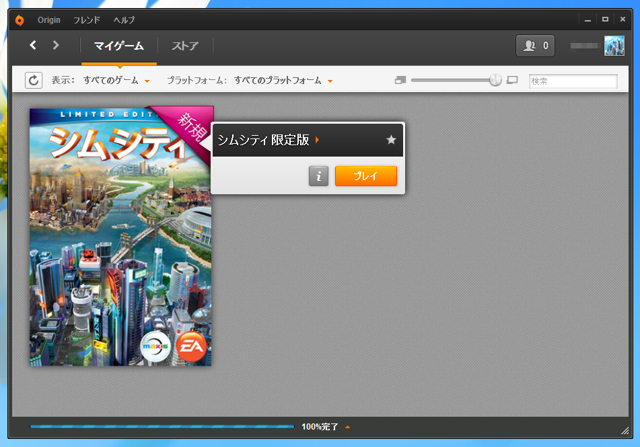Click the tile size slider handle
Viewport: 640px width, 447px height.
tap(495, 80)
